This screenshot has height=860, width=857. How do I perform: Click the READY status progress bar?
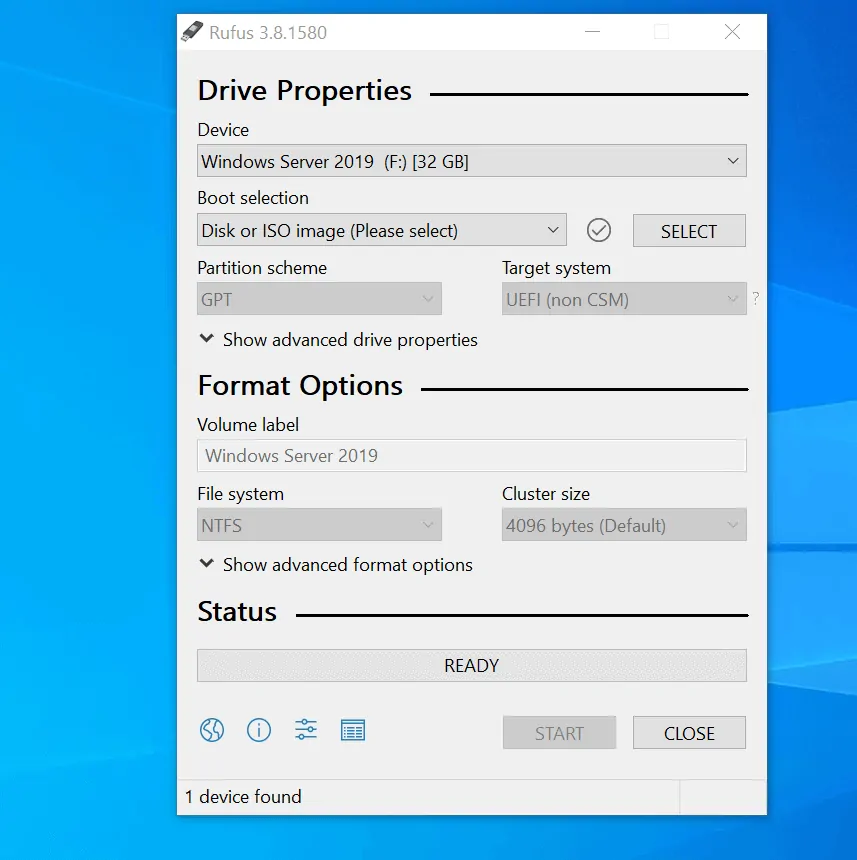[x=471, y=665]
